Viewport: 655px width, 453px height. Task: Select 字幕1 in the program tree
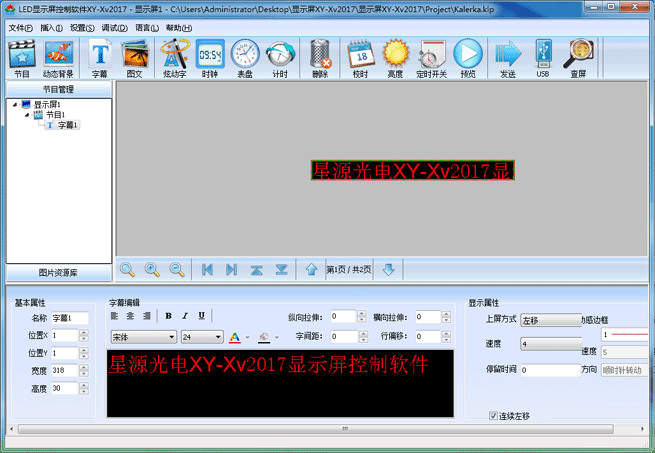click(67, 125)
